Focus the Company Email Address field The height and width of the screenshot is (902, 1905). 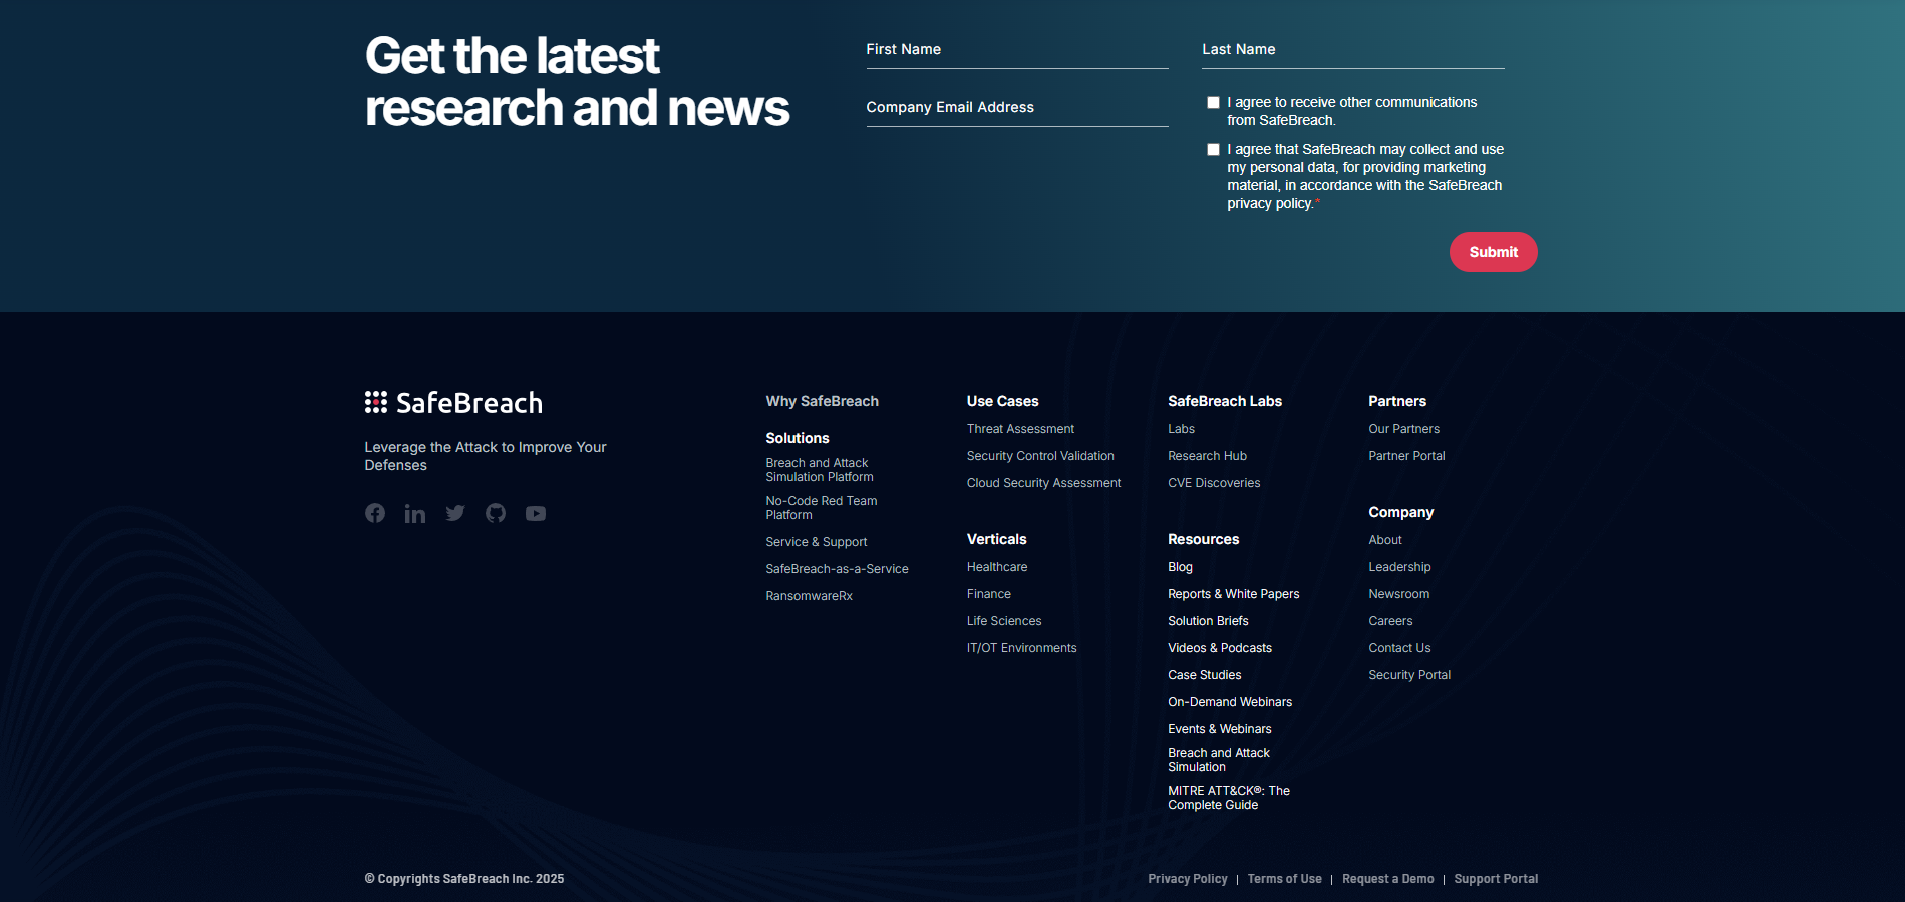coord(1017,108)
